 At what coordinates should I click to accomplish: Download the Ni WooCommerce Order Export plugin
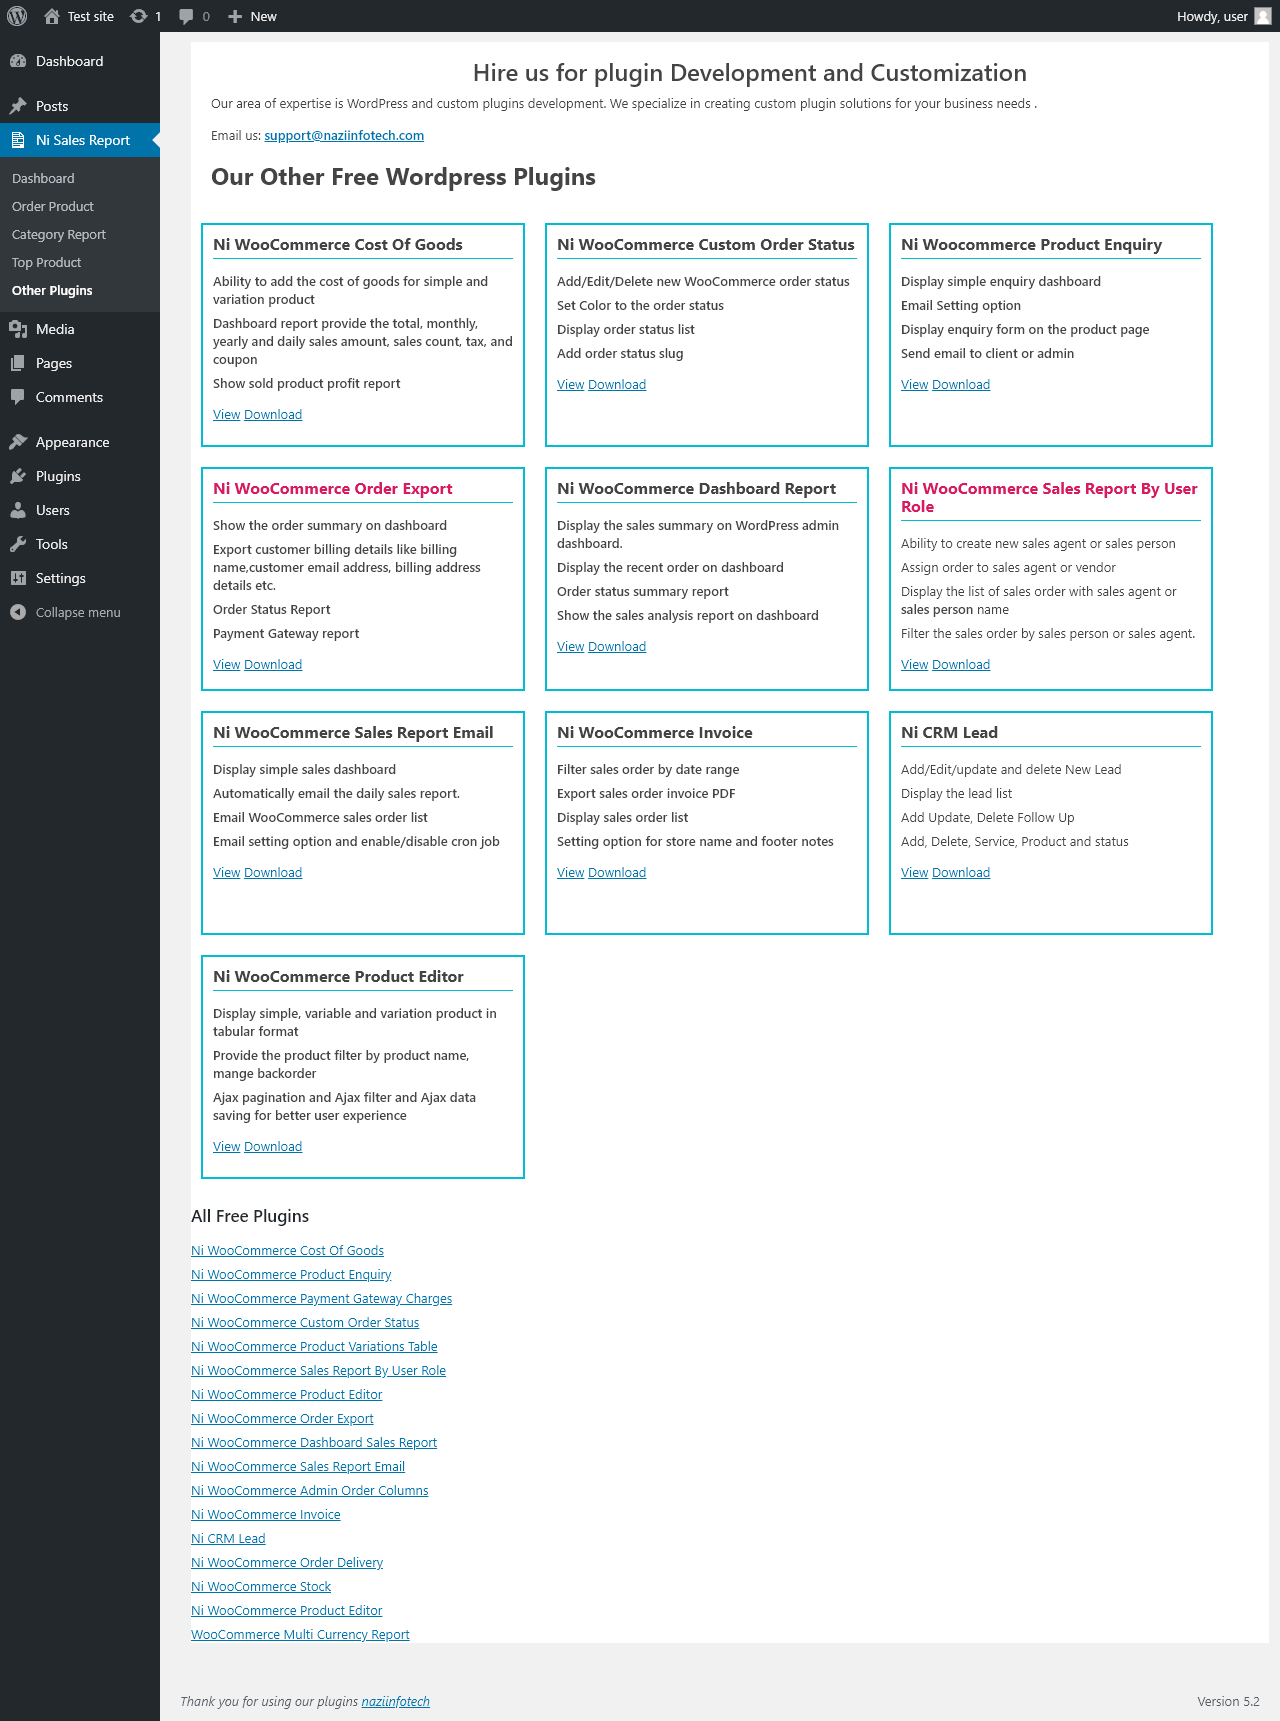click(x=273, y=664)
